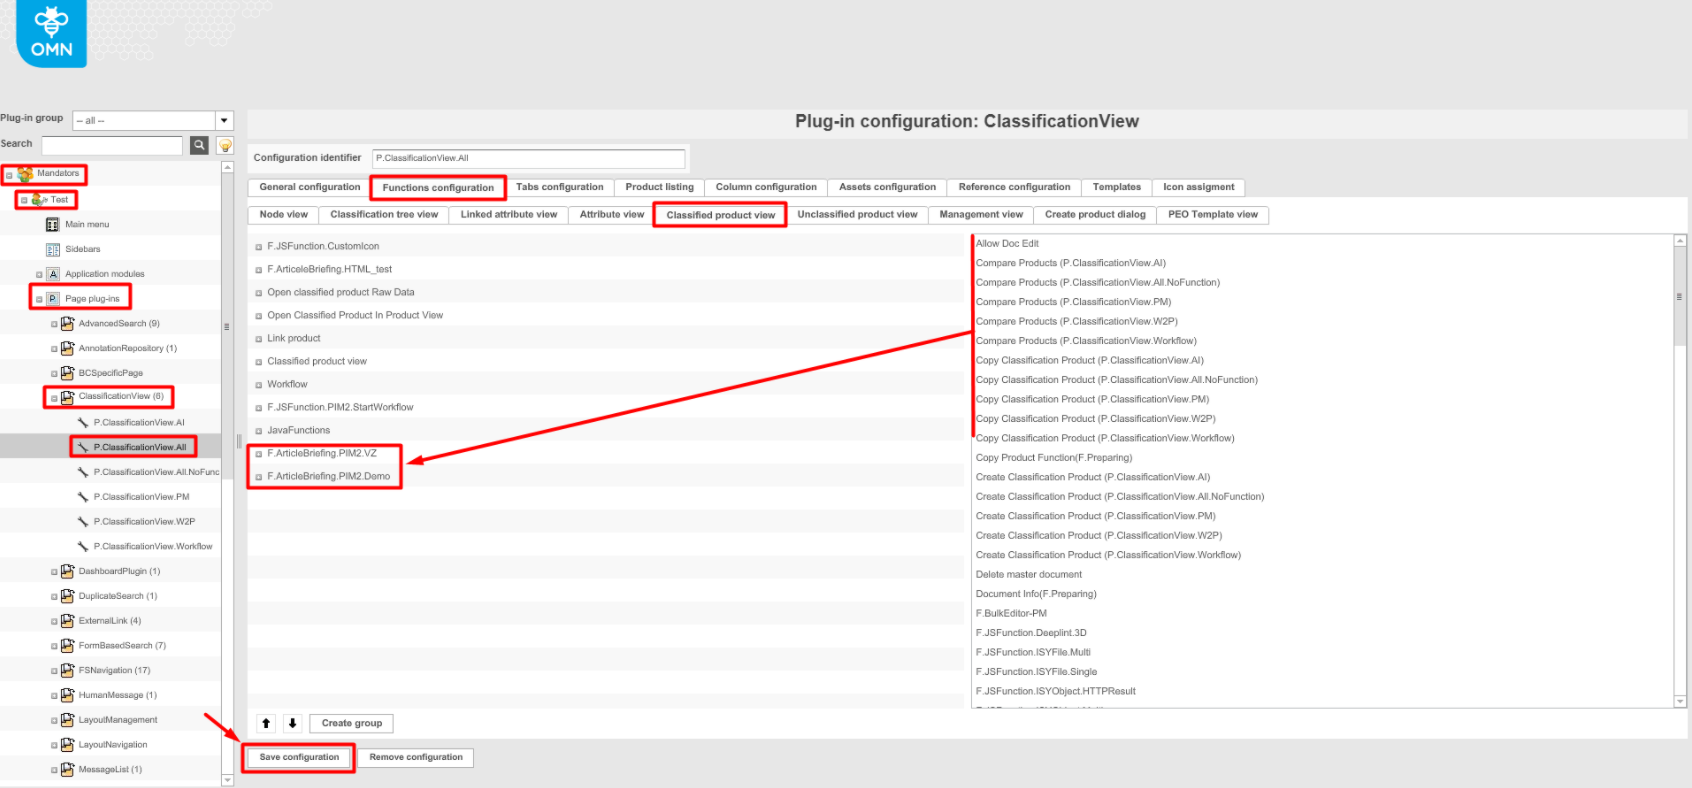This screenshot has height=788, width=1692.
Task: Click the search magnifier icon
Action: pos(200,145)
